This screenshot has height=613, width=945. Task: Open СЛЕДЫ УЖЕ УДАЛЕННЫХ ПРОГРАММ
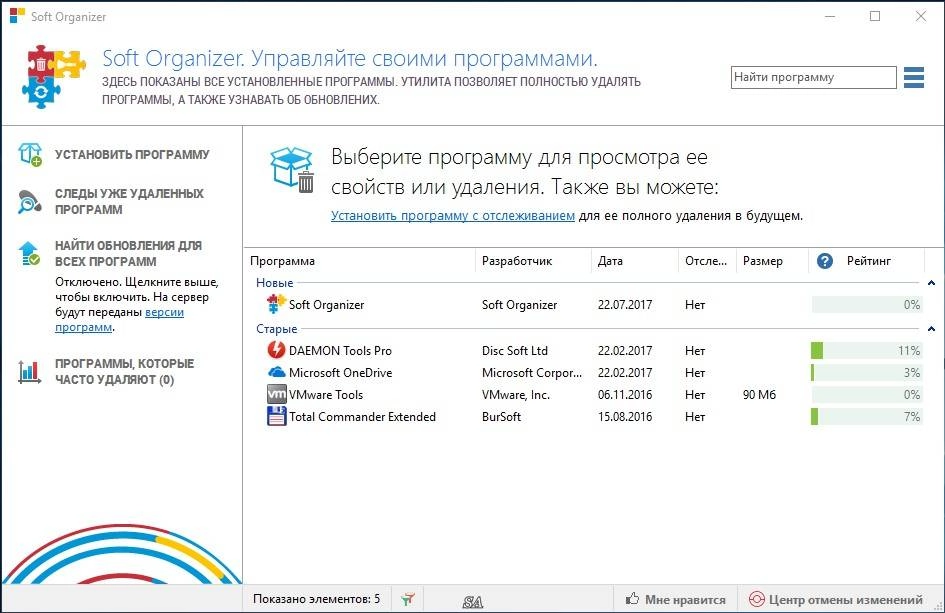[129, 202]
